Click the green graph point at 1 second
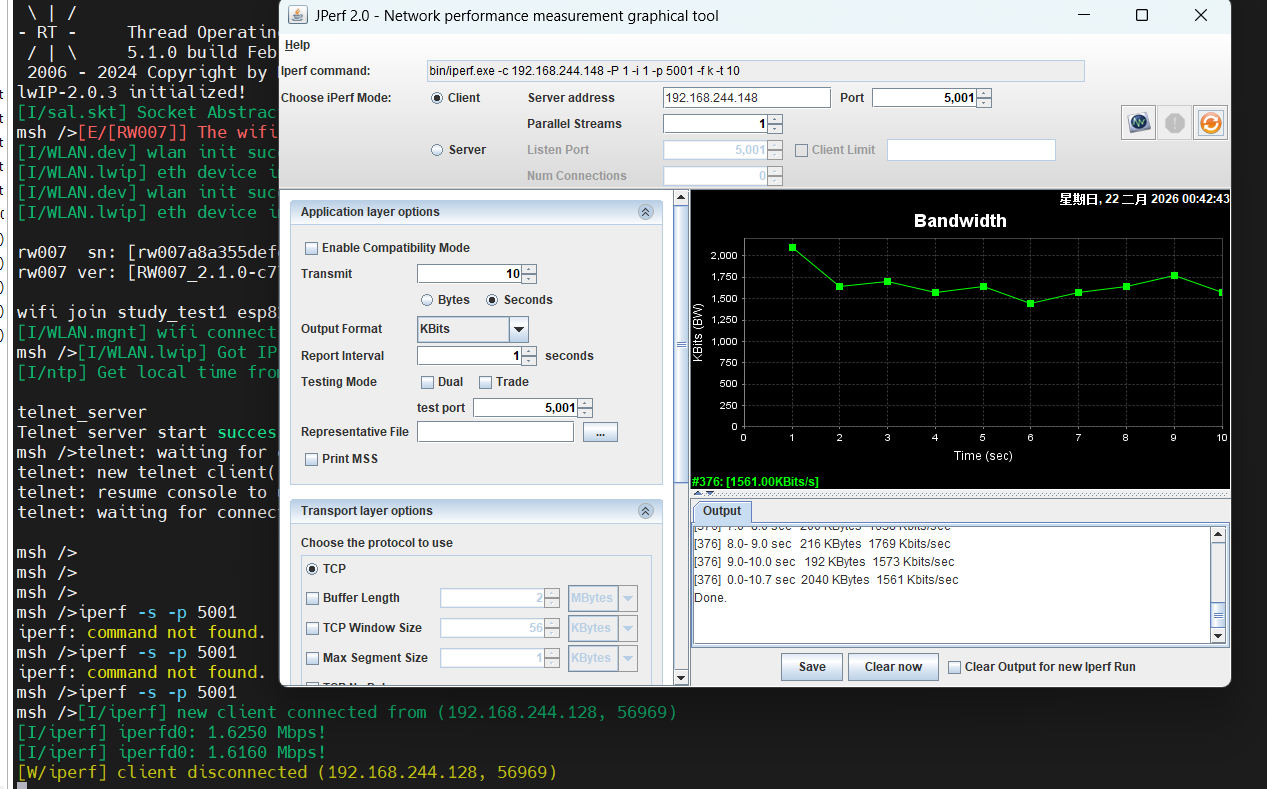 pos(792,247)
